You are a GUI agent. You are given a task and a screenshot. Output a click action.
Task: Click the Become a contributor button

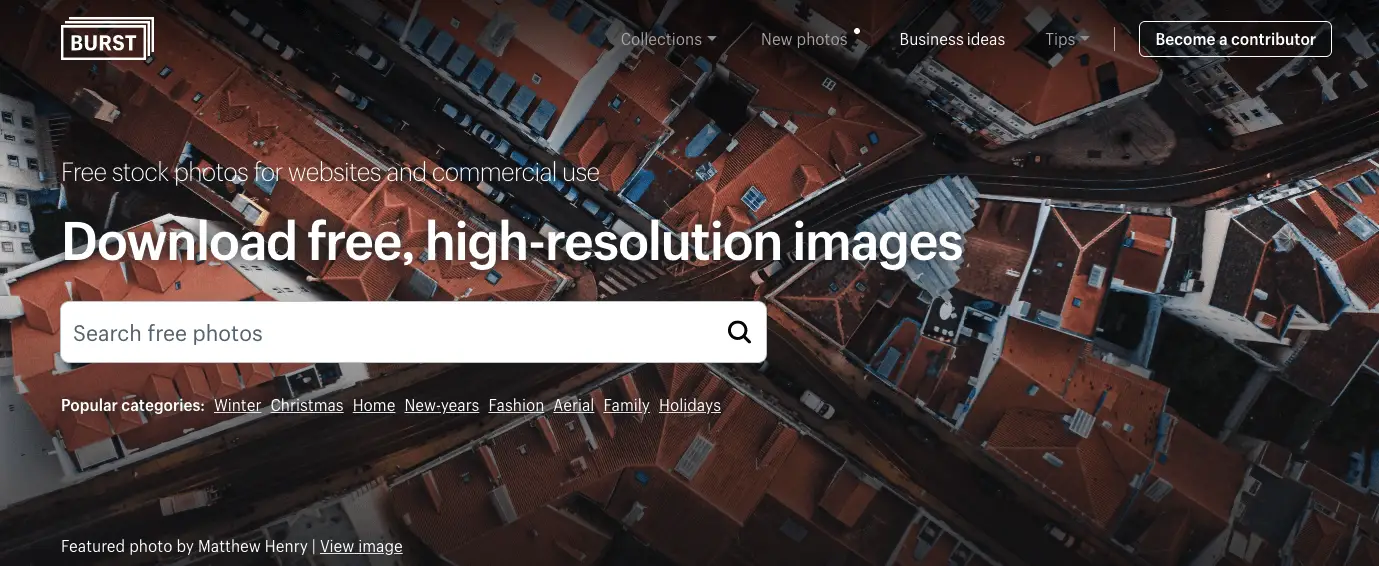1235,39
